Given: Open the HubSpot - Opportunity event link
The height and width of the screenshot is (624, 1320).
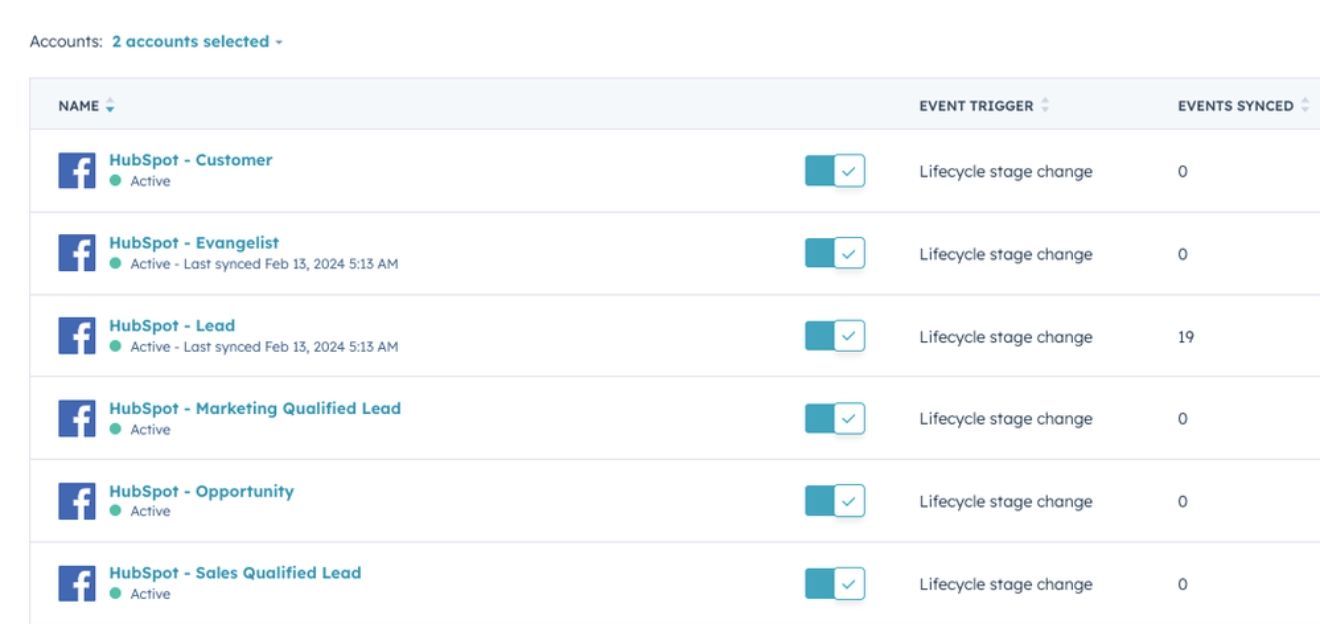Looking at the screenshot, I should click(201, 491).
